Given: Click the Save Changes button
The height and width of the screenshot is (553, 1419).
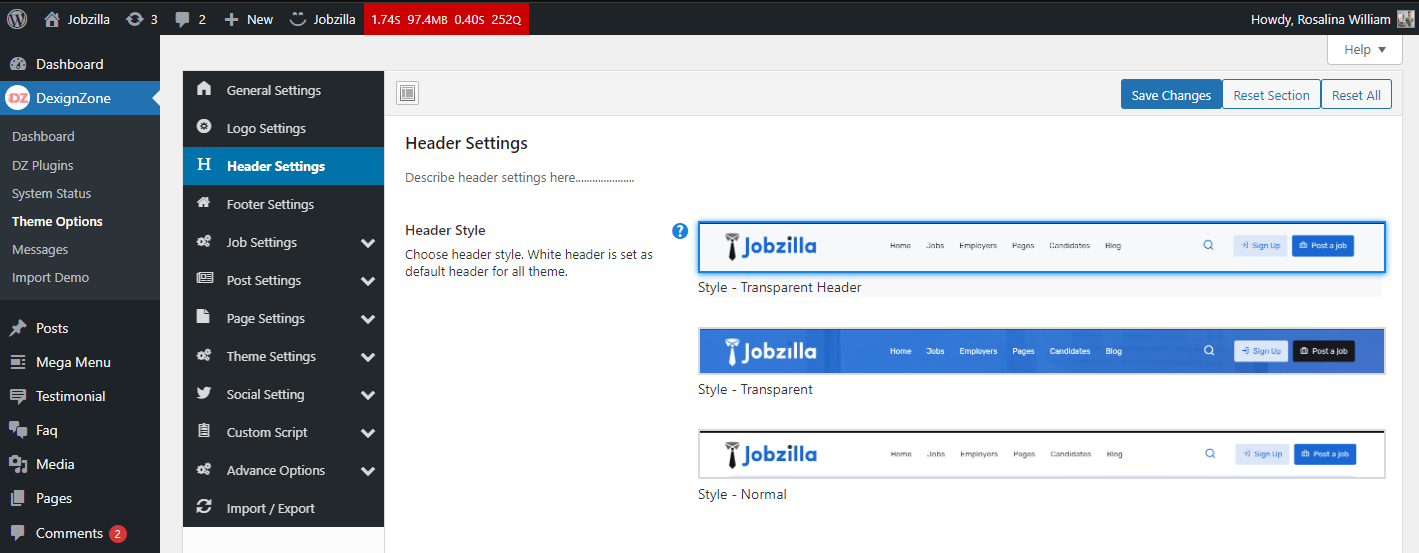Looking at the screenshot, I should point(1170,95).
